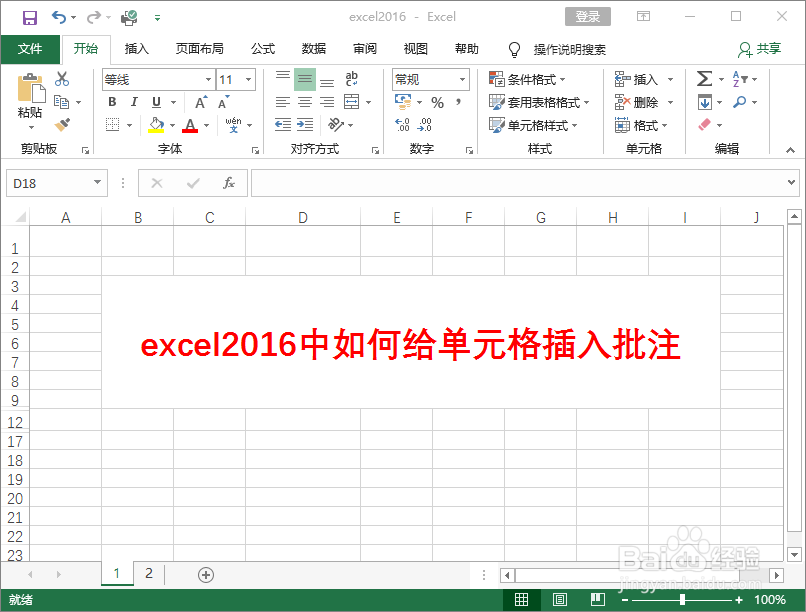The width and height of the screenshot is (806, 612).
Task: Click the zoom out minus button
Action: point(625,600)
